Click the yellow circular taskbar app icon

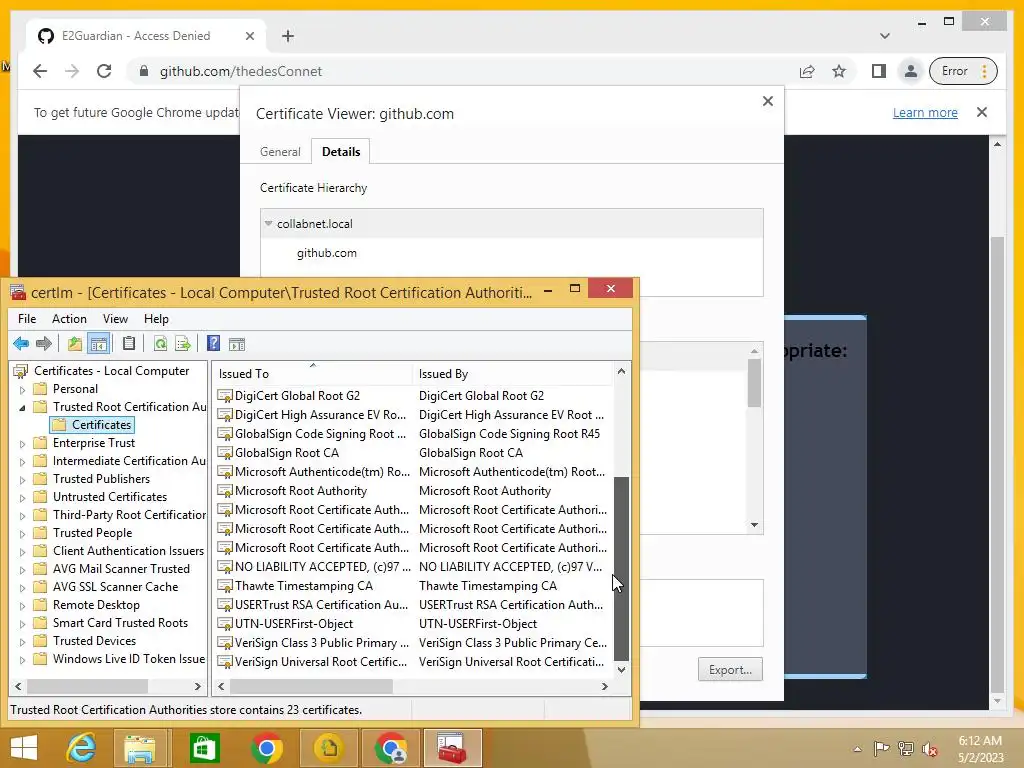click(328, 748)
